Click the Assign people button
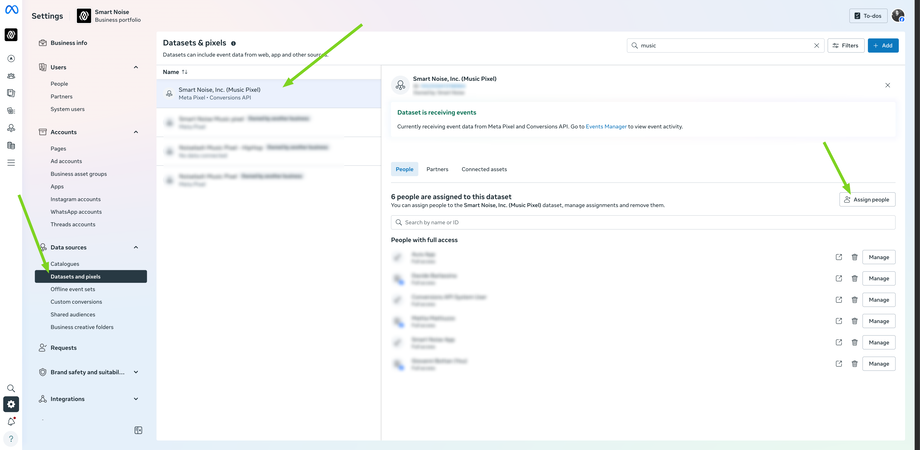 [x=867, y=199]
